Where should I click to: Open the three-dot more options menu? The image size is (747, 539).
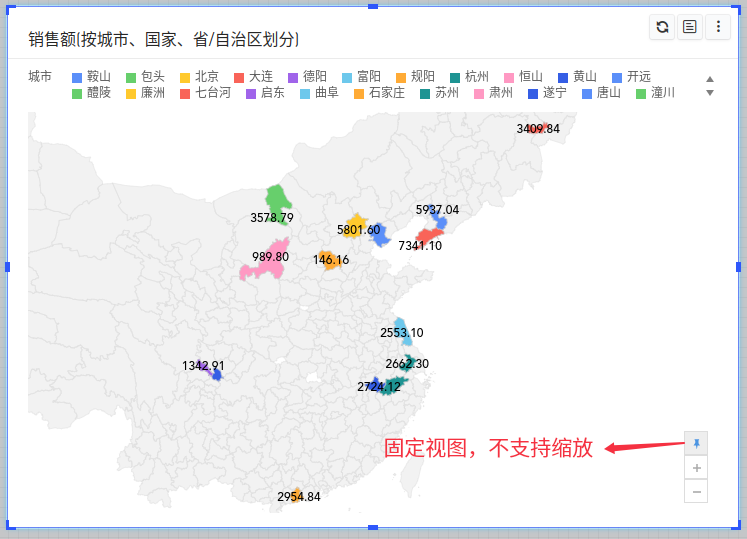tap(718, 28)
